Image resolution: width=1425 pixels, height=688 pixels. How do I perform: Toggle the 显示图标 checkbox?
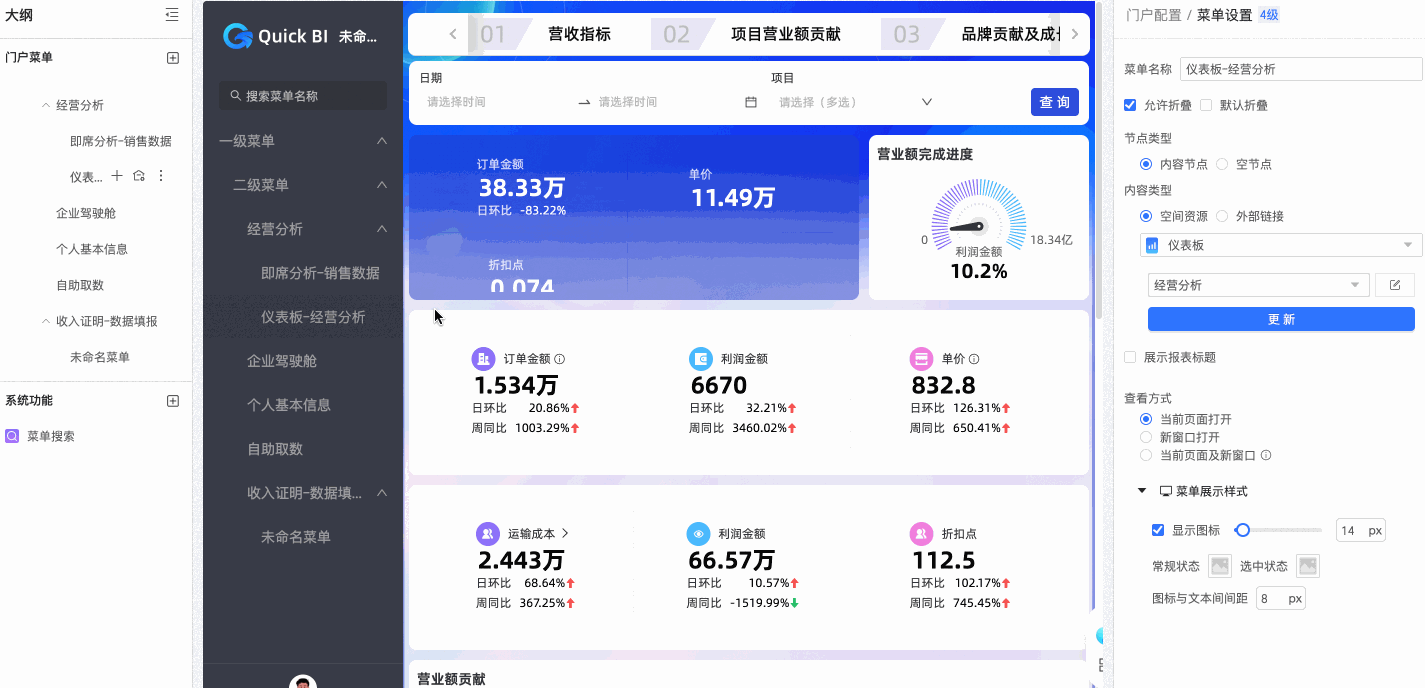[x=1158, y=530]
